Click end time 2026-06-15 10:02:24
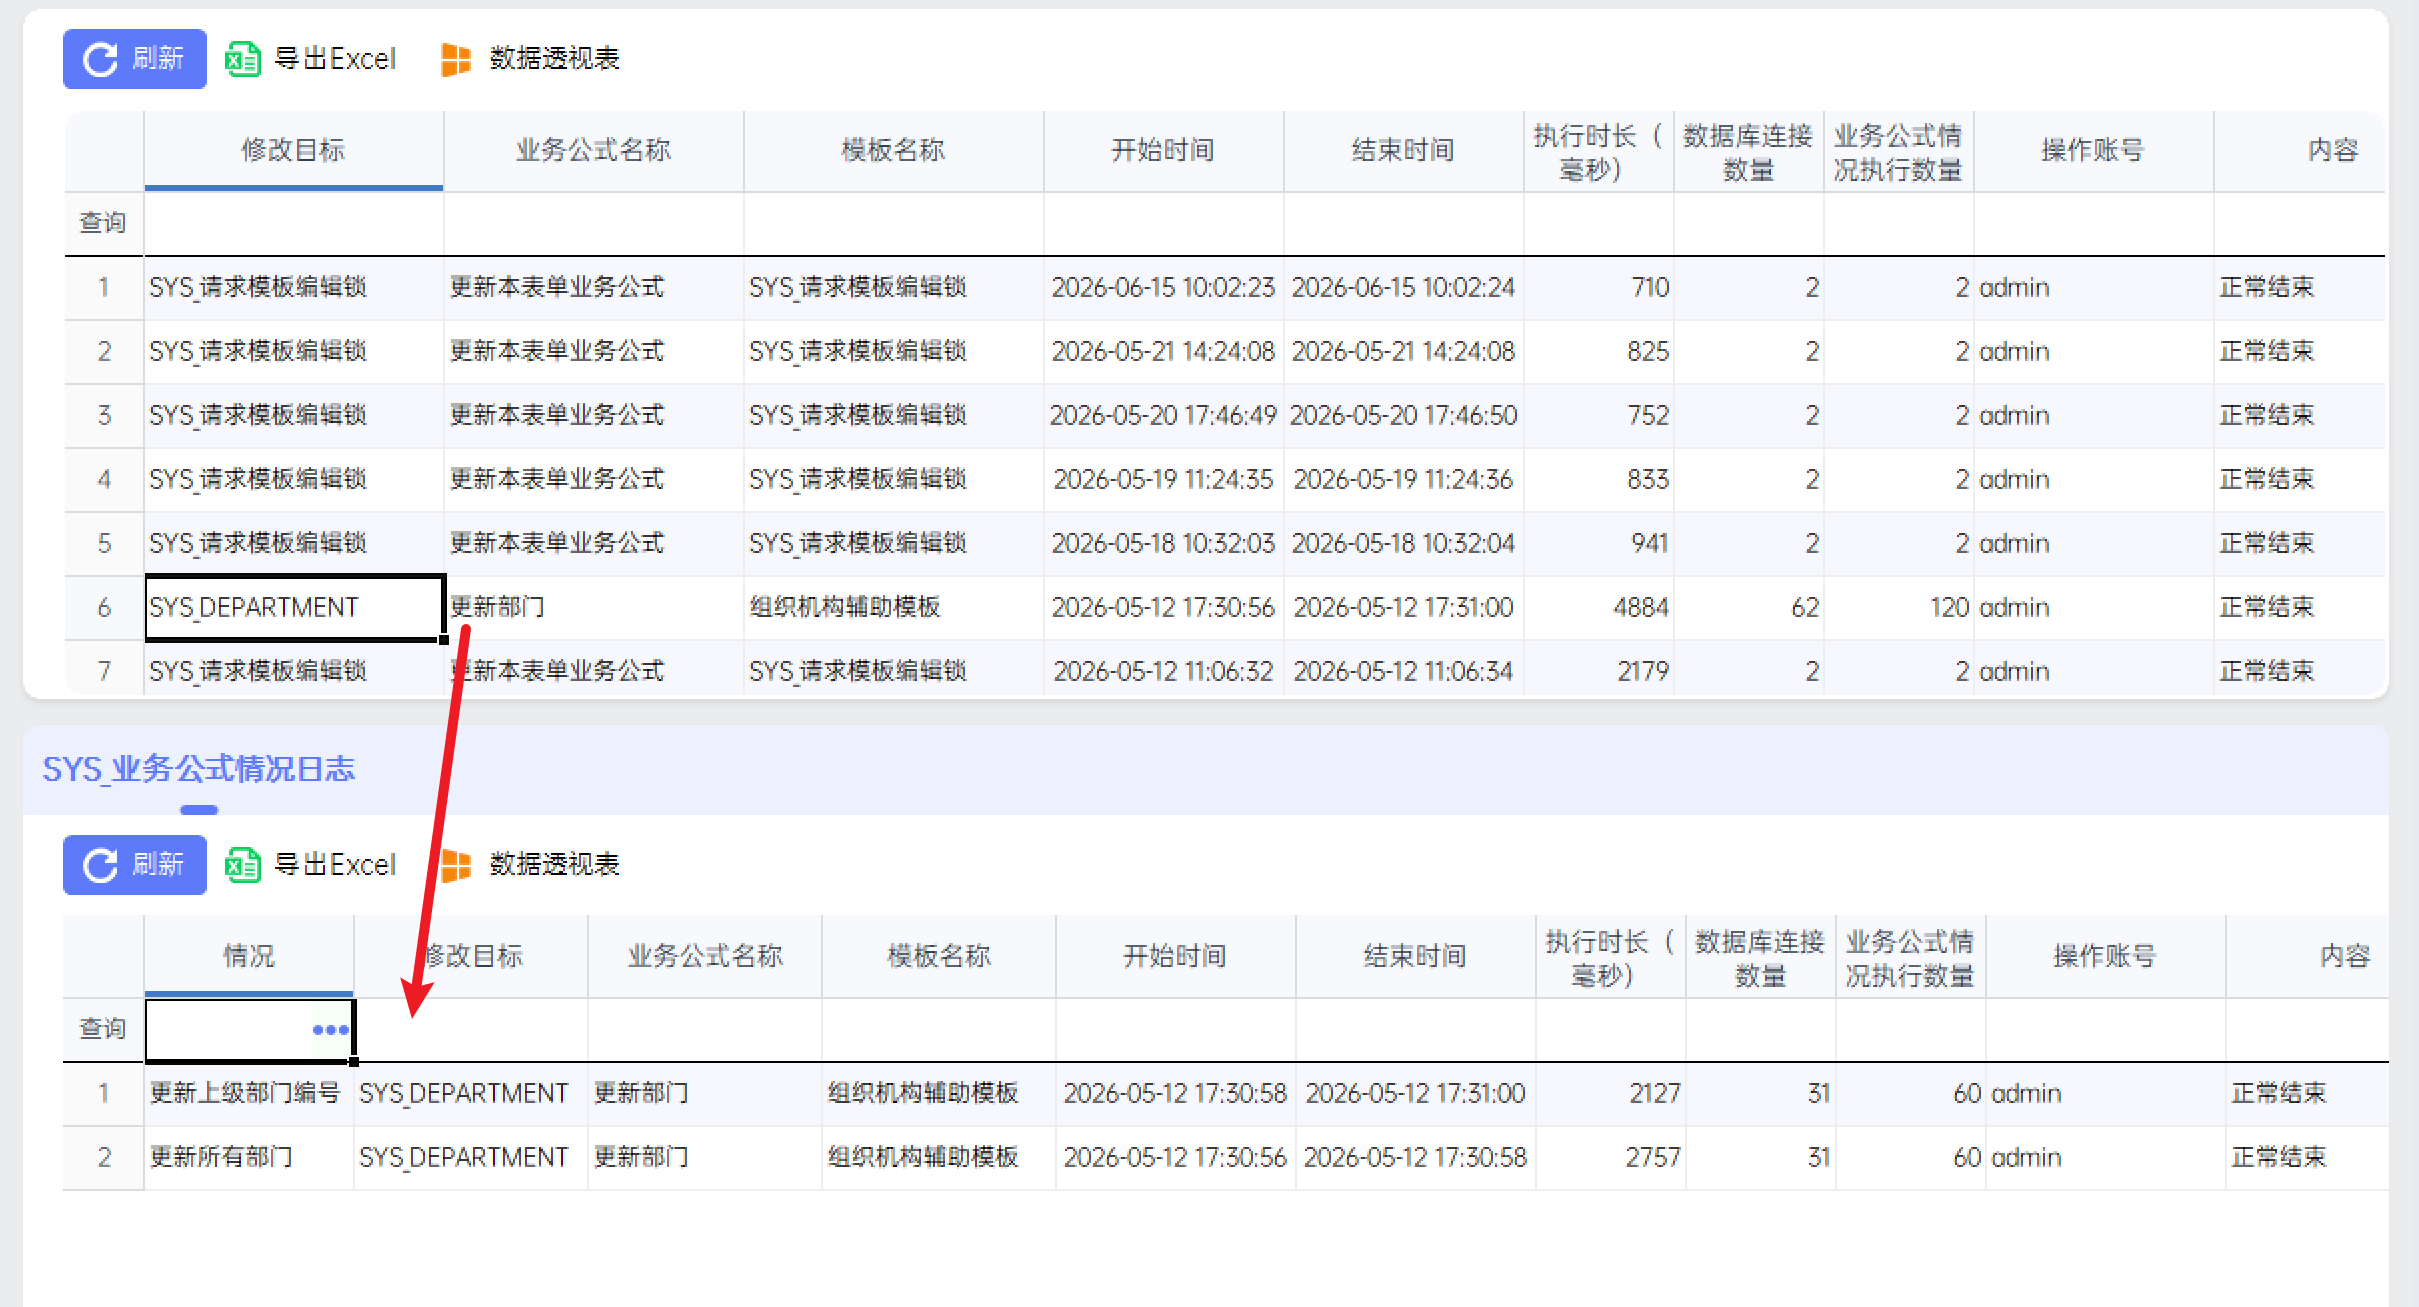The image size is (2419, 1307). (1404, 287)
